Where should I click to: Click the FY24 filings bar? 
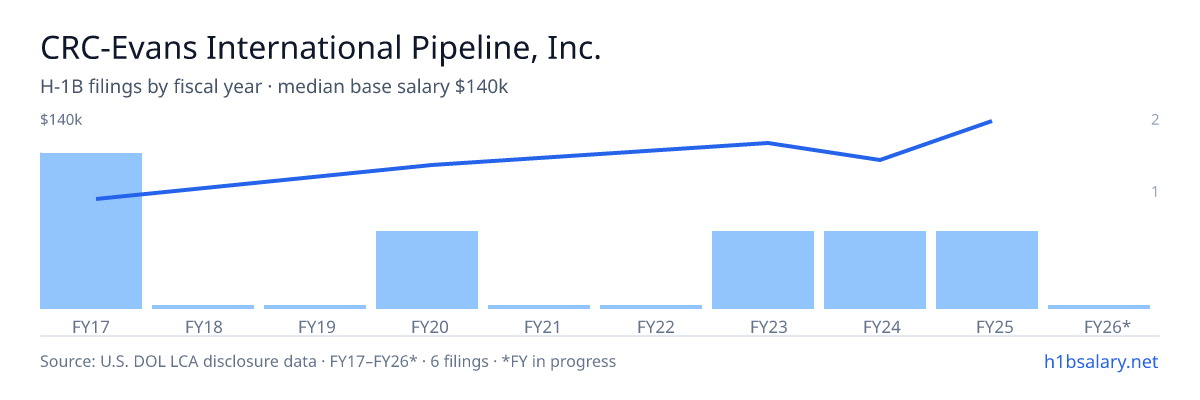click(875, 270)
